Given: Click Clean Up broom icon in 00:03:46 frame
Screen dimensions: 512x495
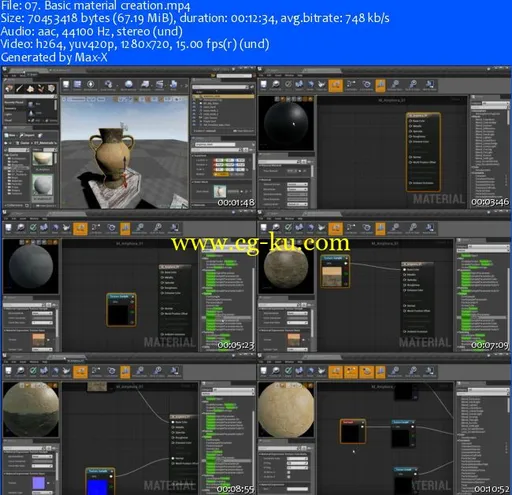Looking at the screenshot, I should point(321,85).
